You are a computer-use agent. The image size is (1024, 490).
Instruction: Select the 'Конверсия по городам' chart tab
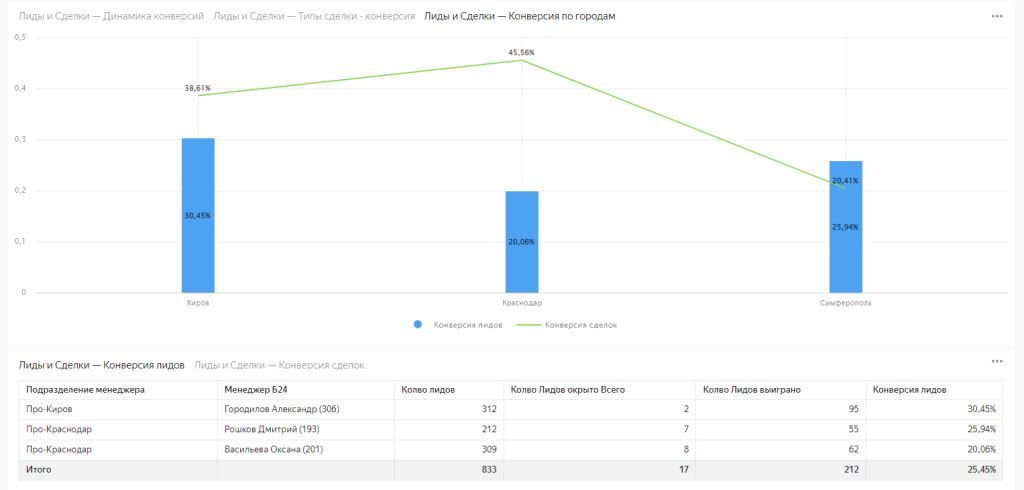519,17
